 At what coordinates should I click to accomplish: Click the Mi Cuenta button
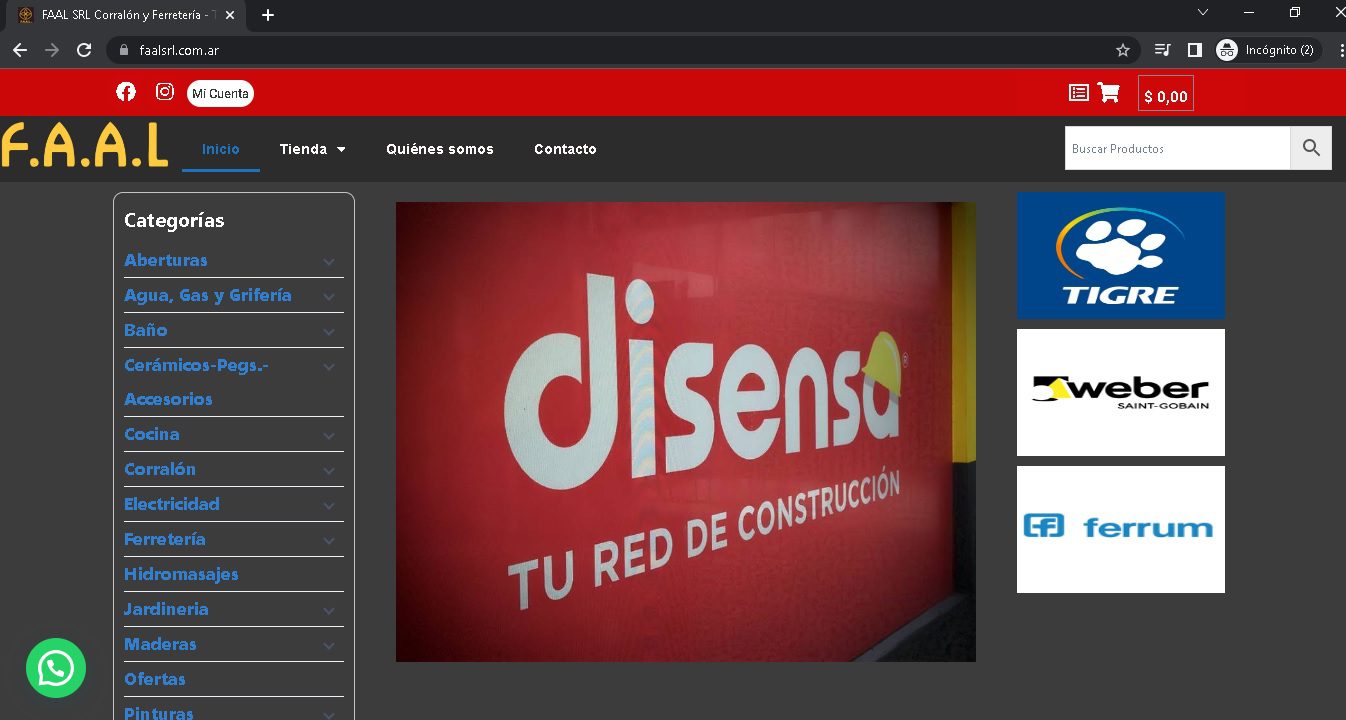220,94
